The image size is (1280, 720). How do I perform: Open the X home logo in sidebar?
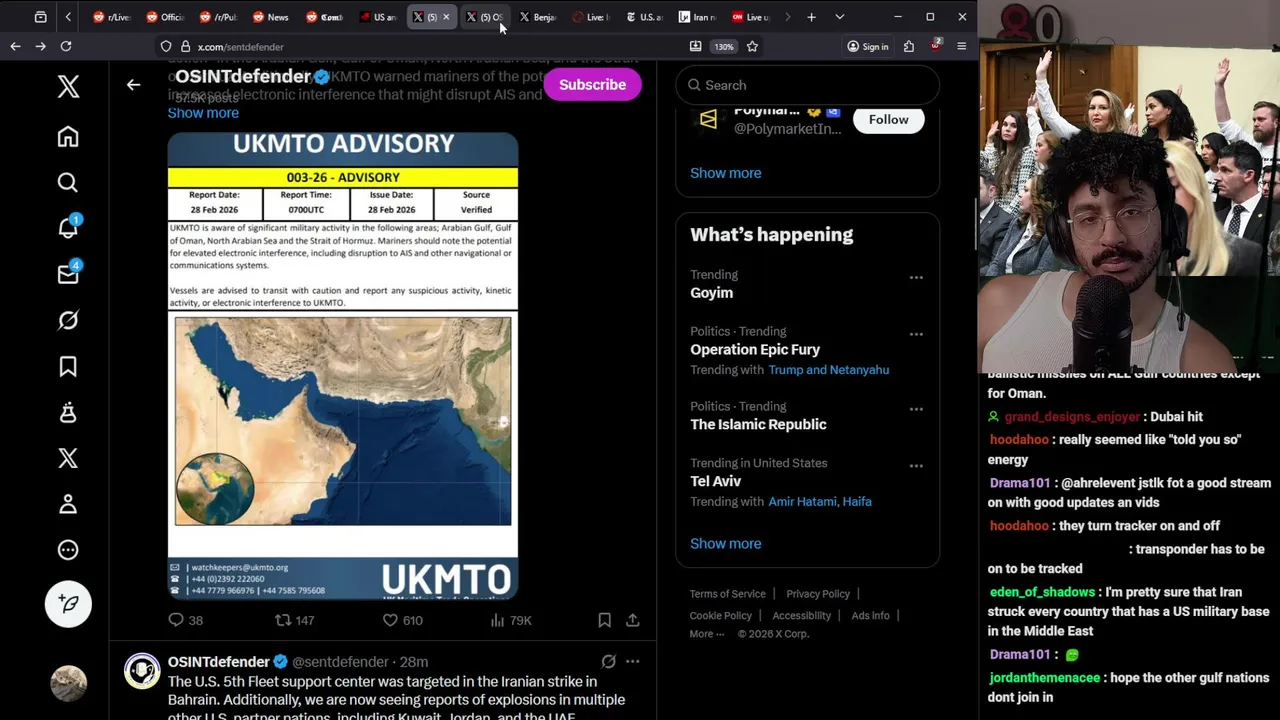(x=68, y=86)
